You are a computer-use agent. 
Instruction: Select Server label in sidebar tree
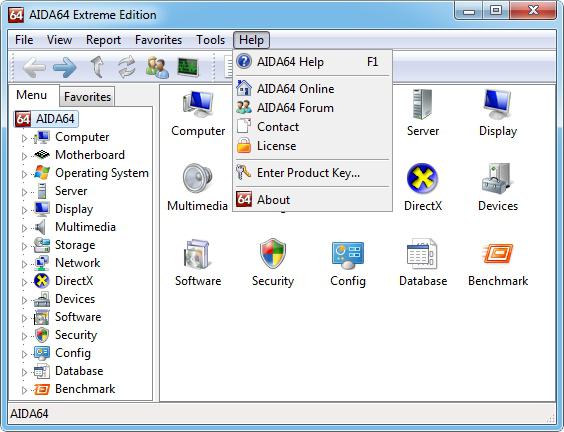(71, 191)
